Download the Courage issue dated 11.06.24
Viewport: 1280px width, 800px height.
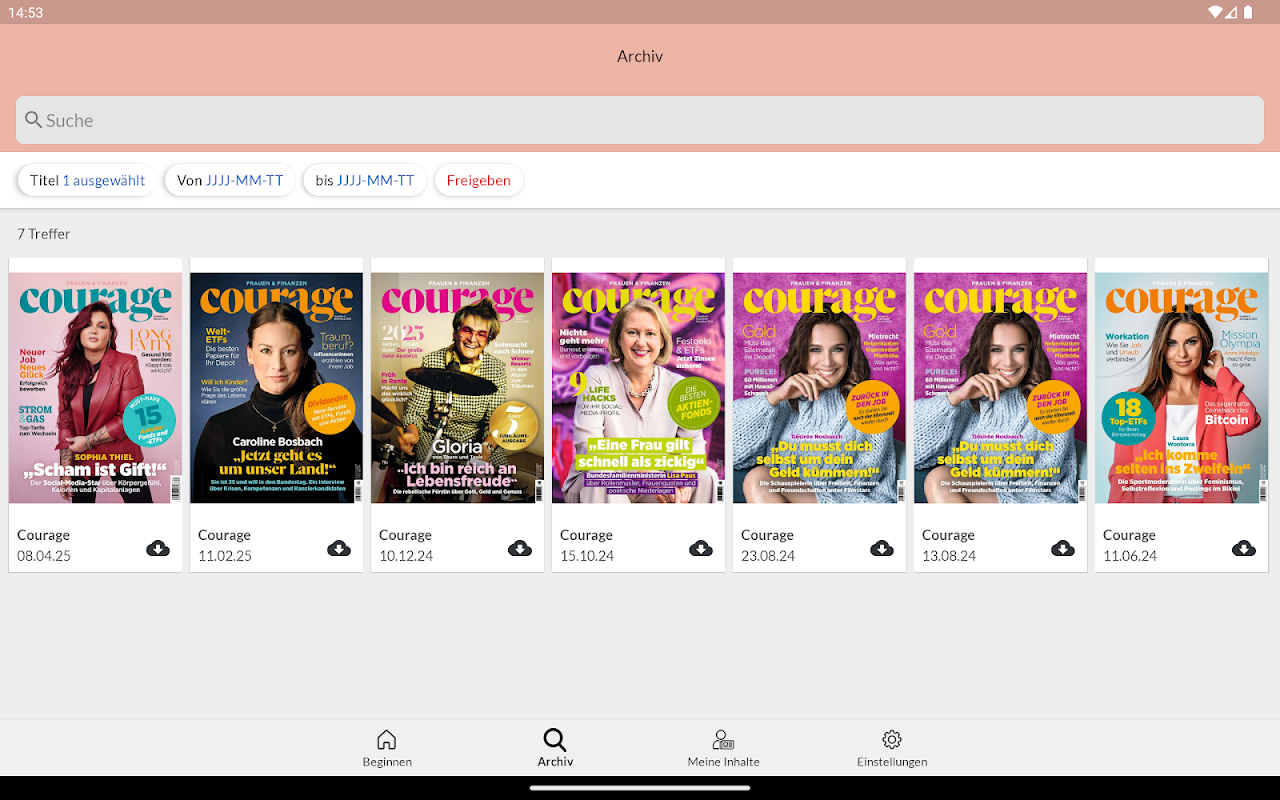coord(1243,548)
